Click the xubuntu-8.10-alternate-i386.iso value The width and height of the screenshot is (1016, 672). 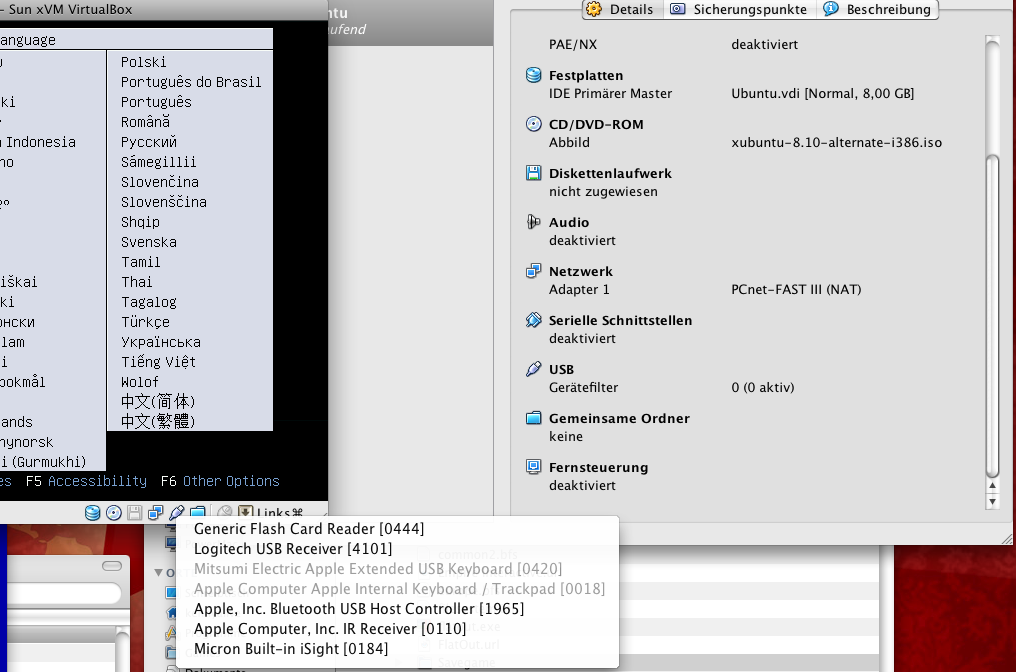[837, 143]
